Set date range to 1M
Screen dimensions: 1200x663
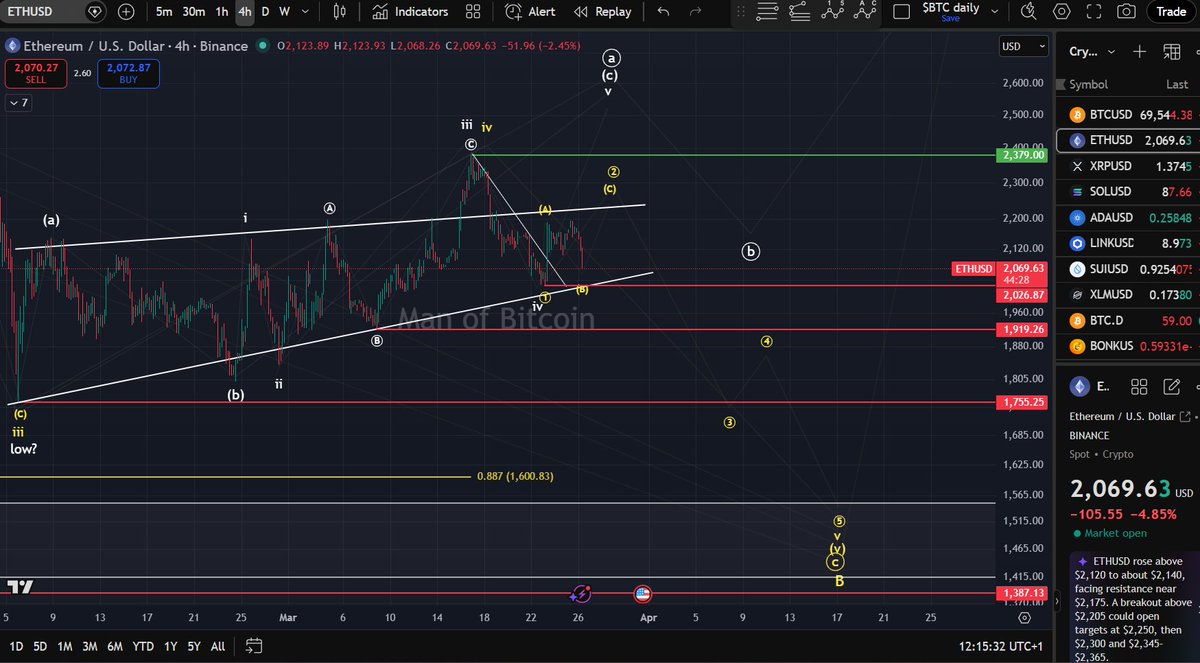point(64,646)
